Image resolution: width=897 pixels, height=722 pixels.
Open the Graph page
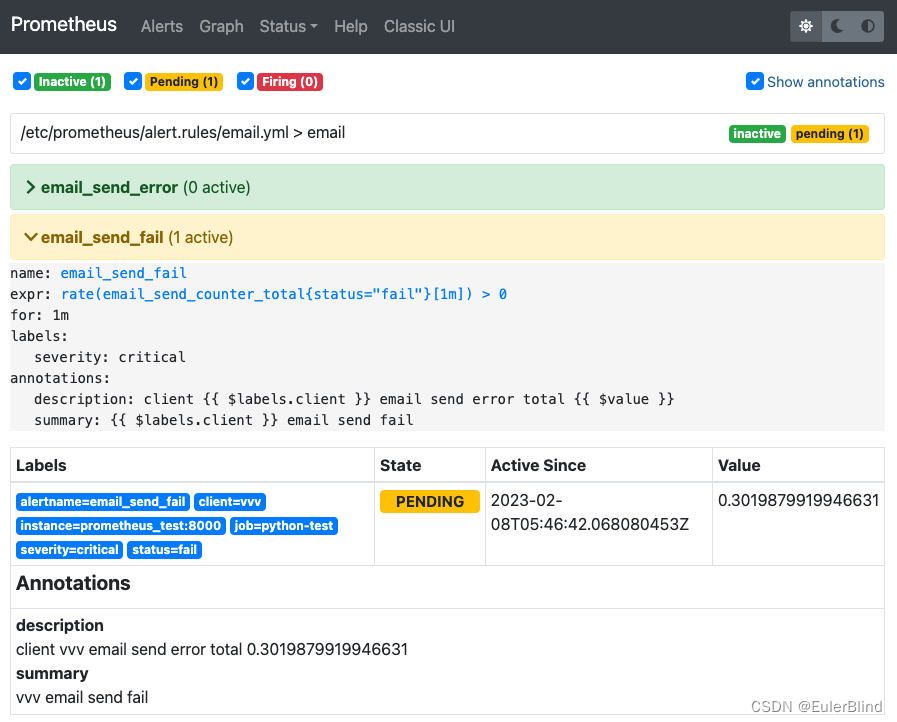coord(221,26)
